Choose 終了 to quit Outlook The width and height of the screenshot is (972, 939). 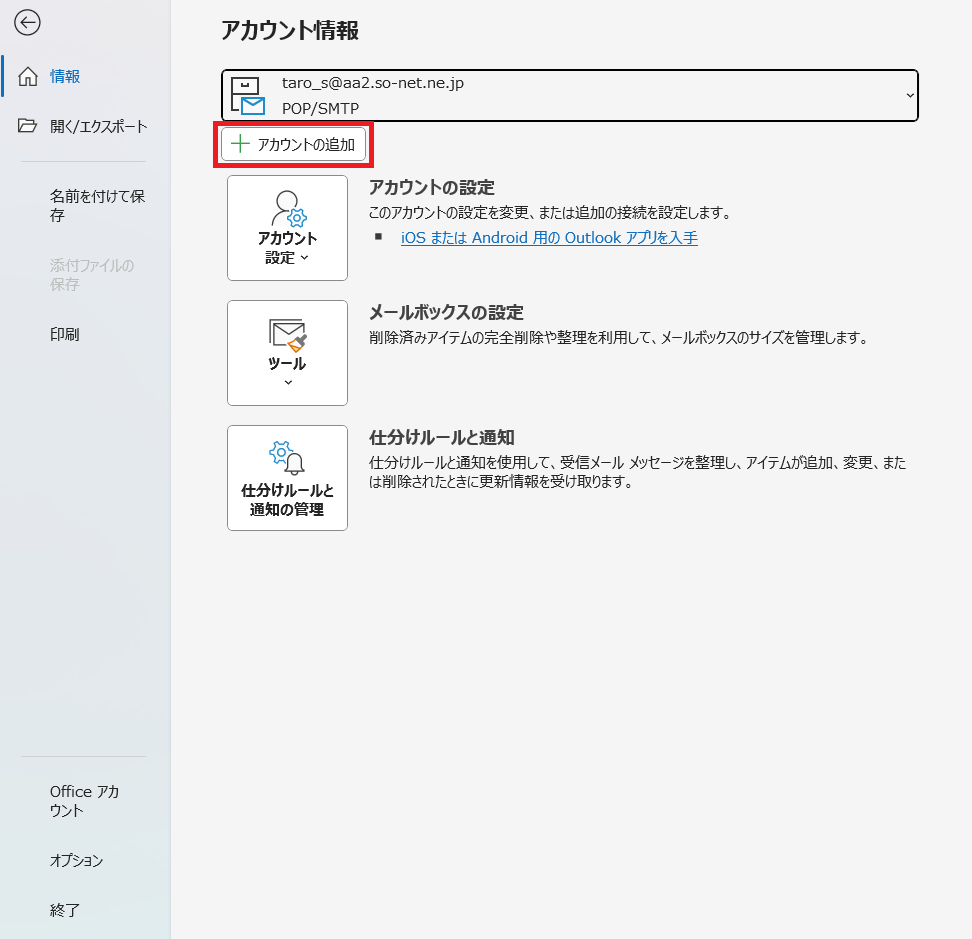64,910
